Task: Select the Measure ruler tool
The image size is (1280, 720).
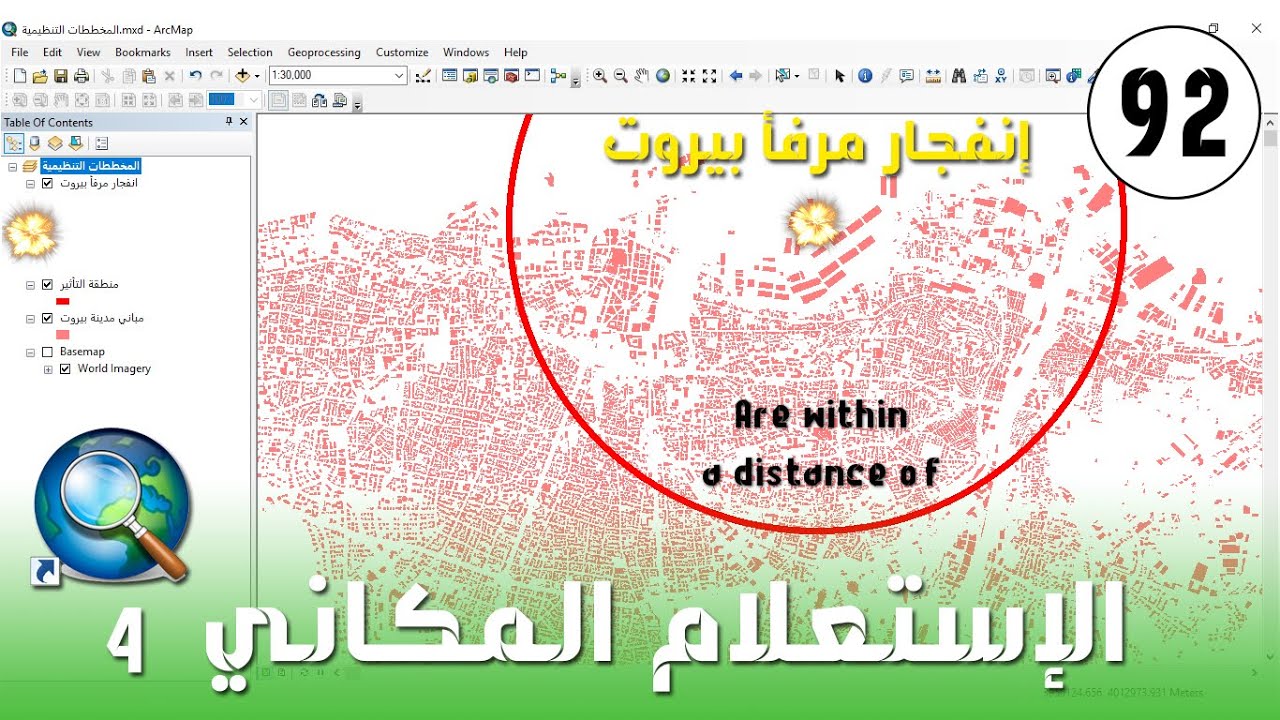Action: [x=933, y=76]
